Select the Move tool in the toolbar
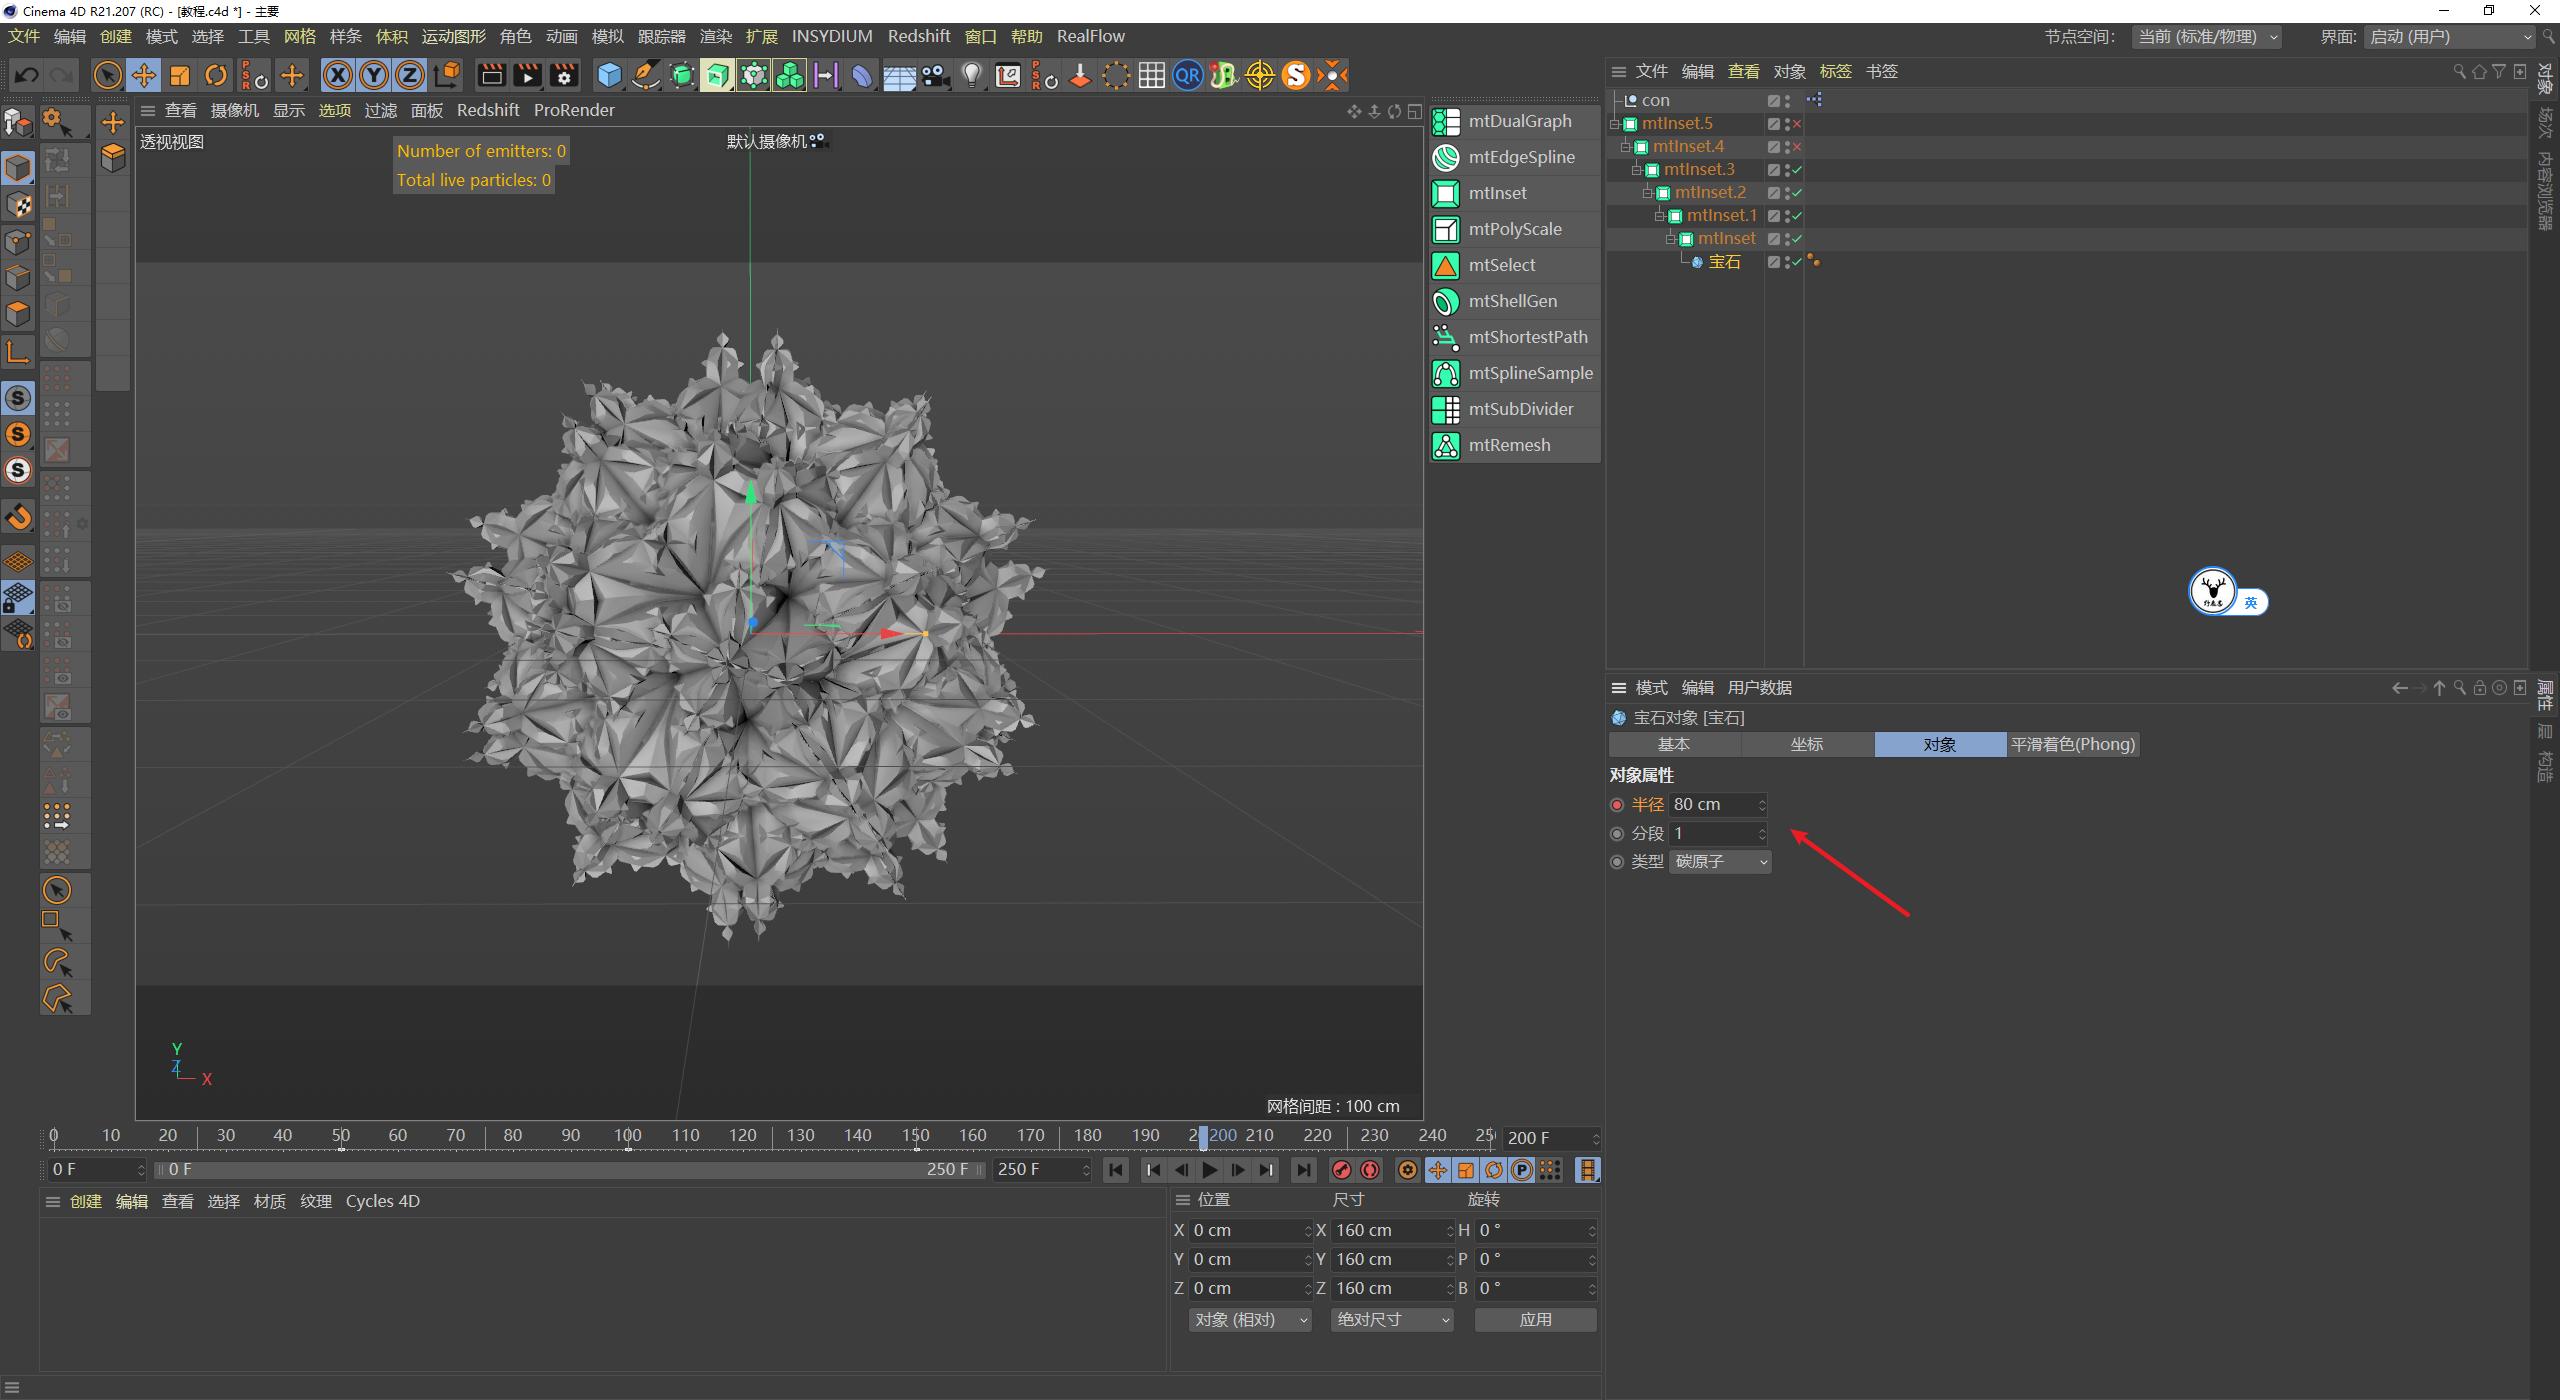 point(143,75)
